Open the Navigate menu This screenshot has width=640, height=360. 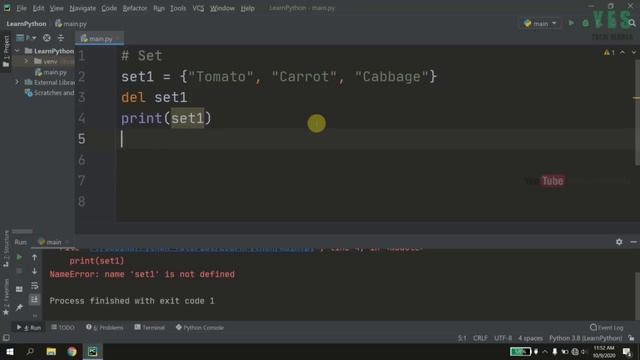(x=82, y=8)
